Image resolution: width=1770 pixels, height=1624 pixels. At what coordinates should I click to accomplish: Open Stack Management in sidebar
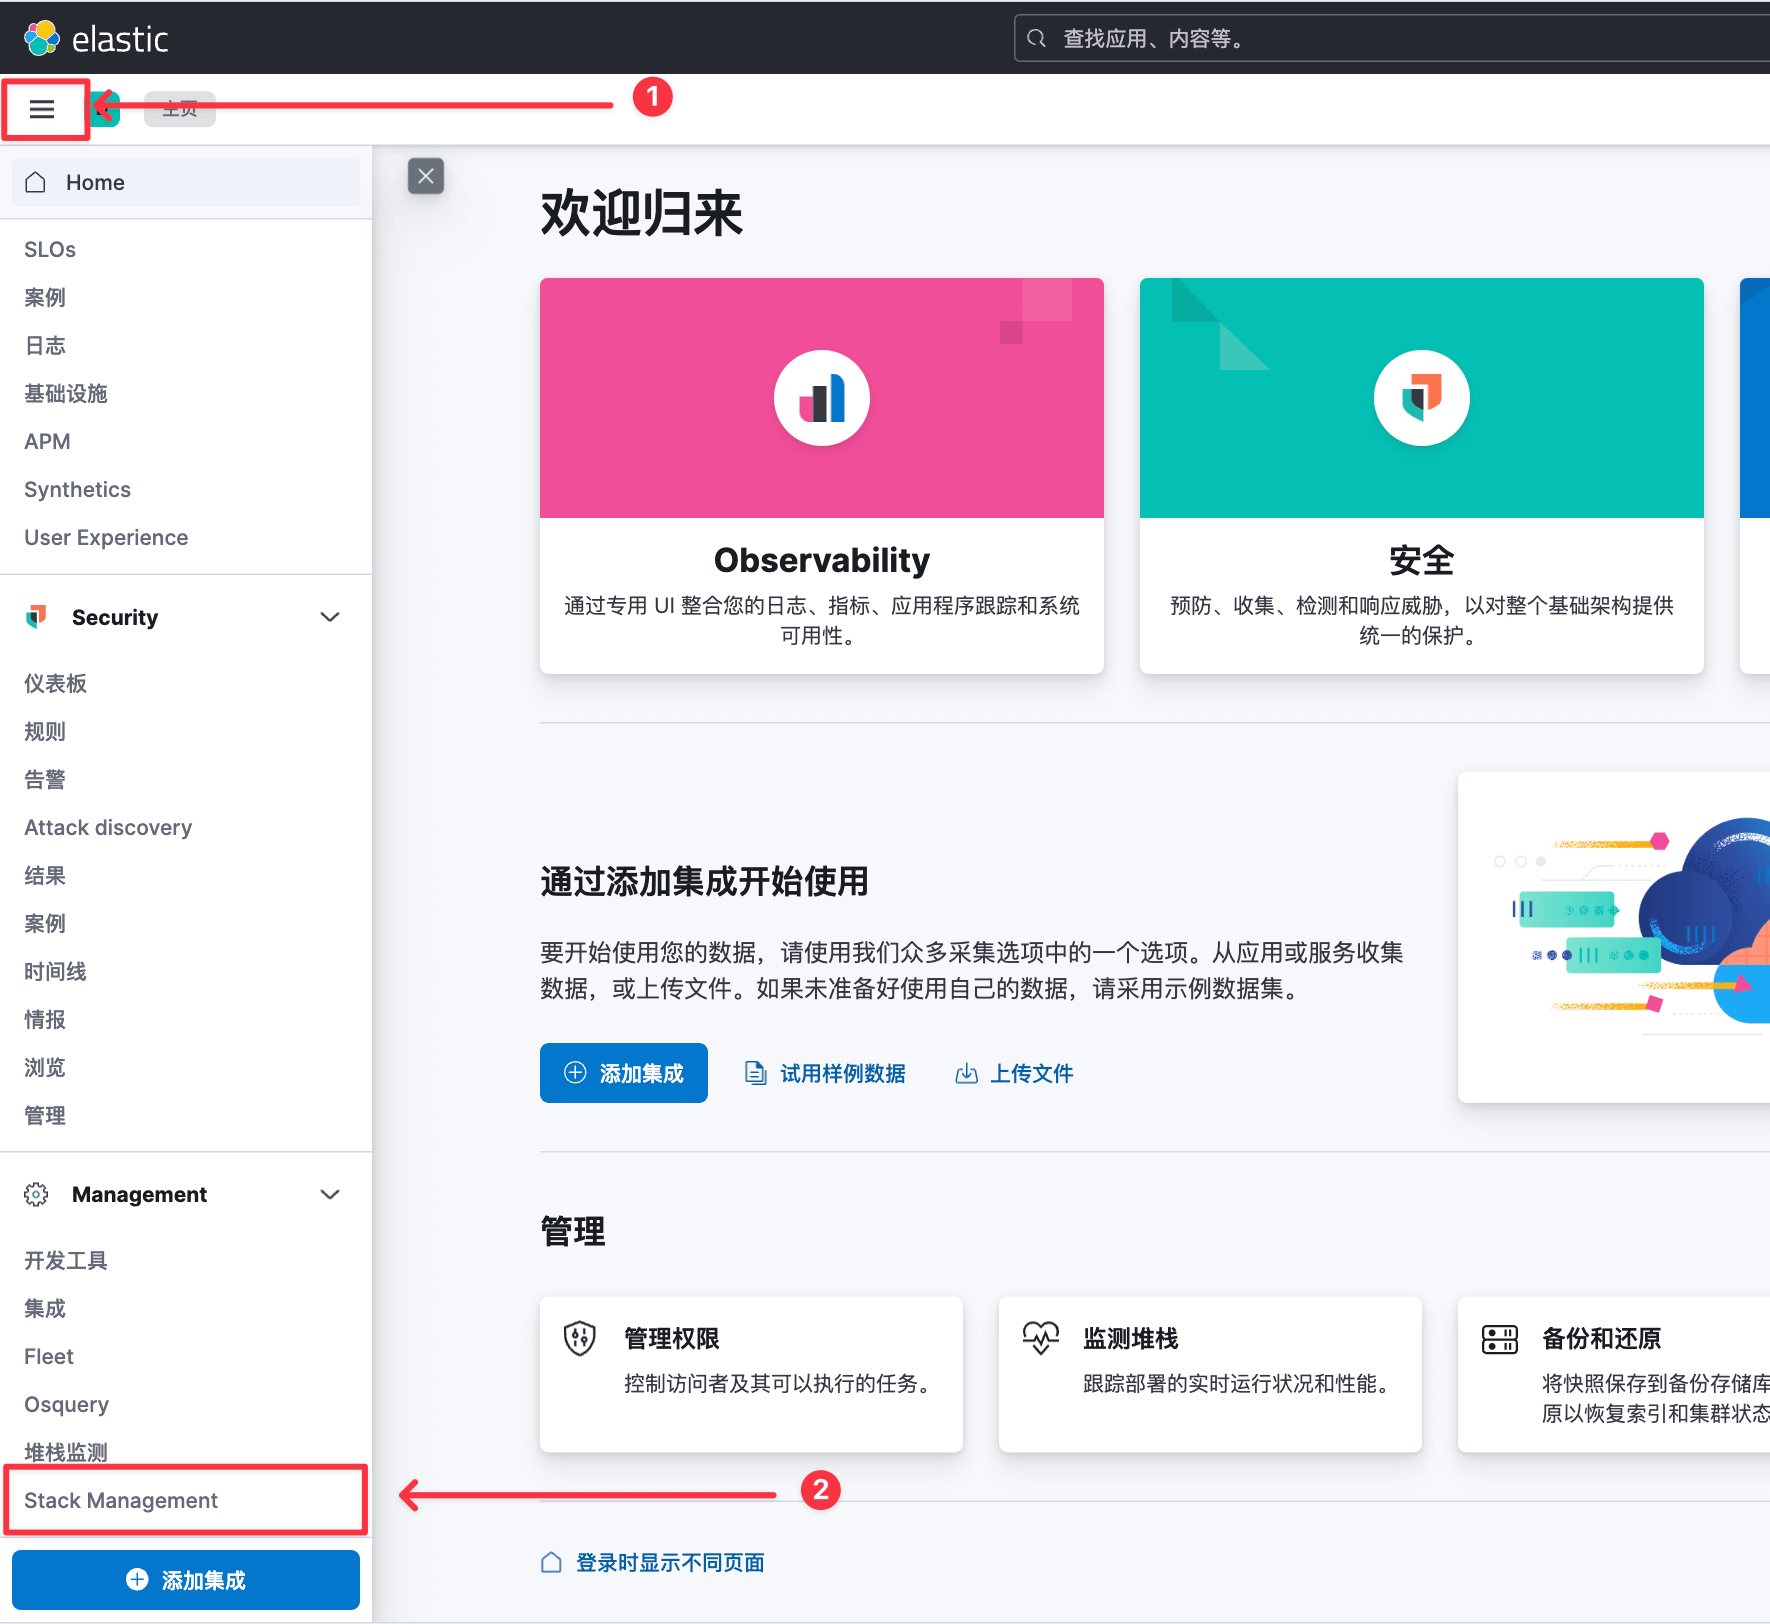(x=121, y=1501)
